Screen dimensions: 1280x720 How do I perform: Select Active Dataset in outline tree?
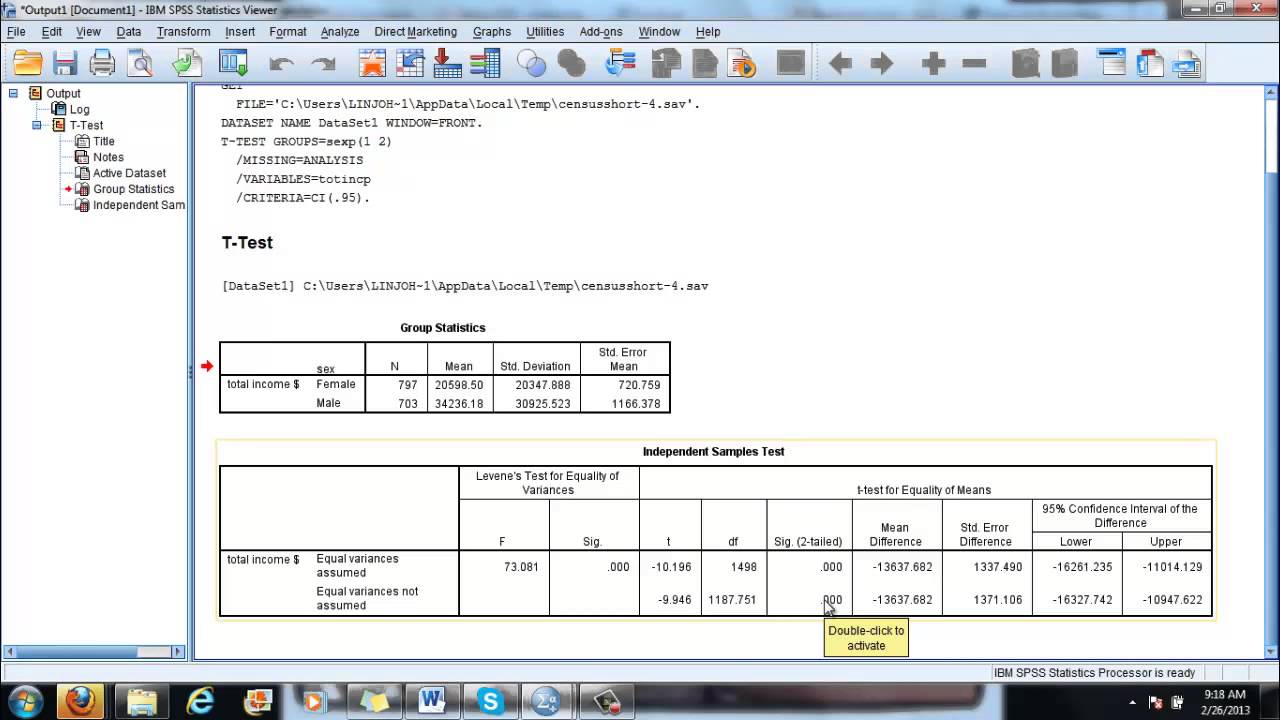click(129, 173)
